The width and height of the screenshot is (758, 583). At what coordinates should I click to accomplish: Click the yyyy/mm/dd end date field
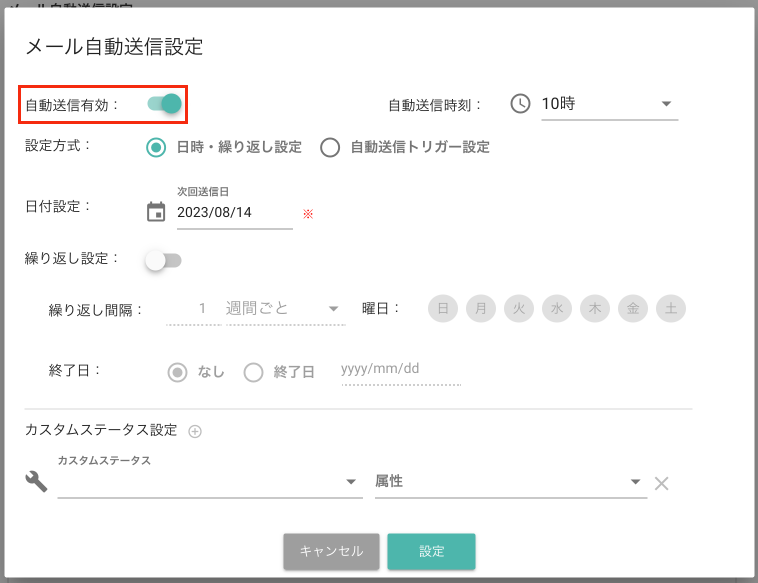point(401,370)
